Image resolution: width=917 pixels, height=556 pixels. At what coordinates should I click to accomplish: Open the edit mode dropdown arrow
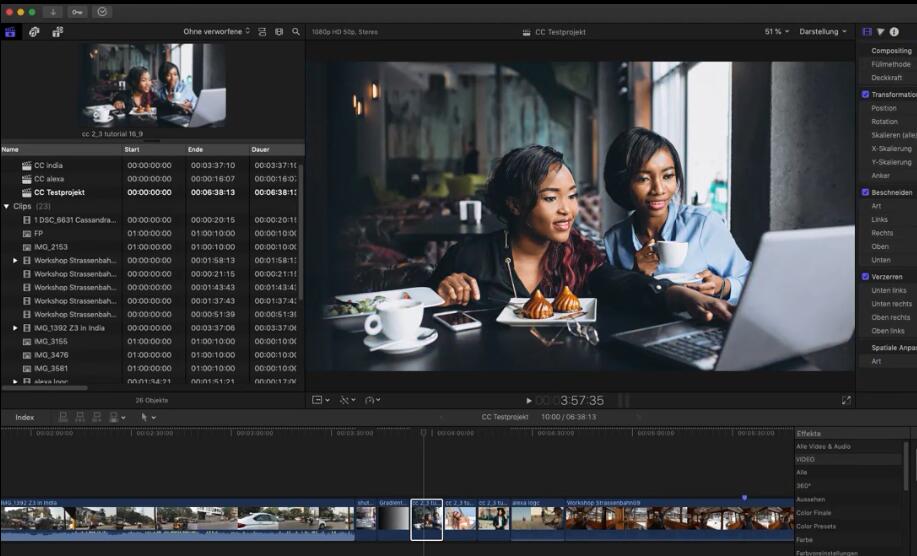(123, 417)
